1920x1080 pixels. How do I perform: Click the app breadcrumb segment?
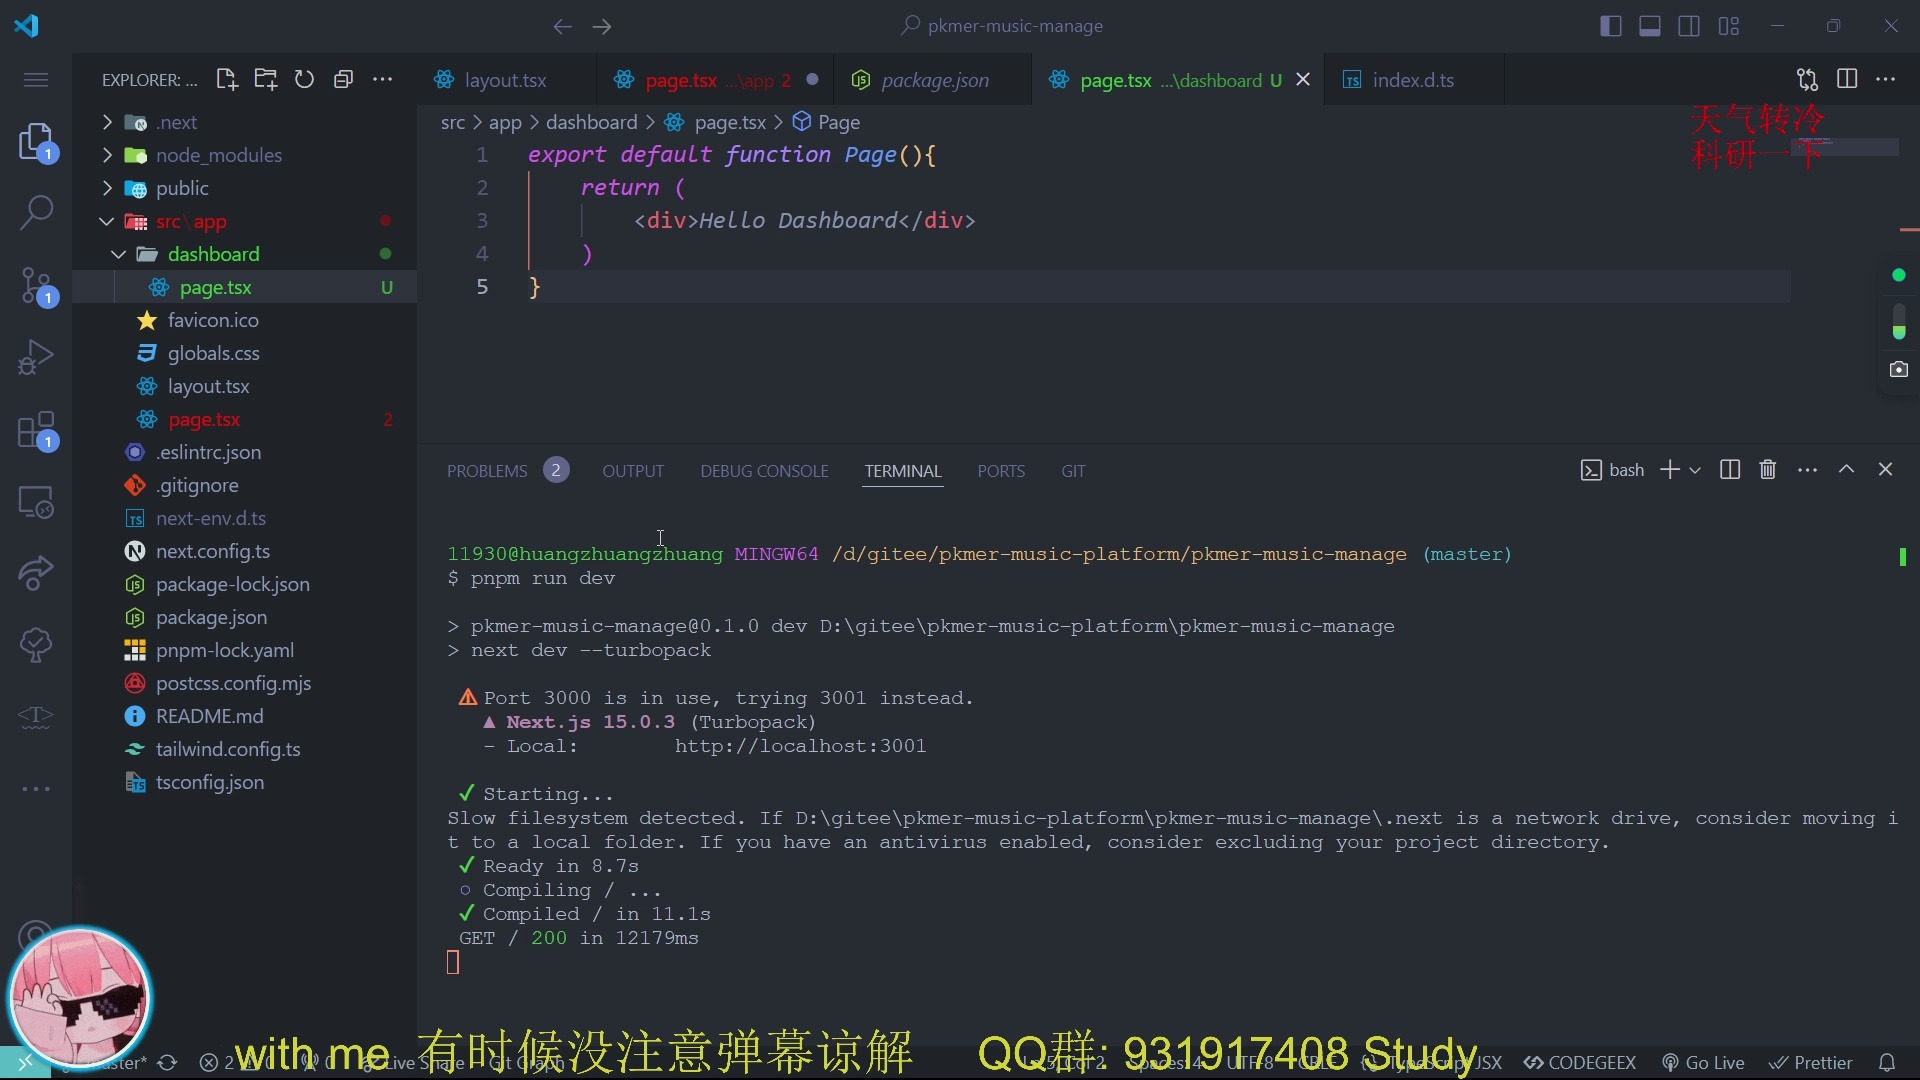point(505,122)
